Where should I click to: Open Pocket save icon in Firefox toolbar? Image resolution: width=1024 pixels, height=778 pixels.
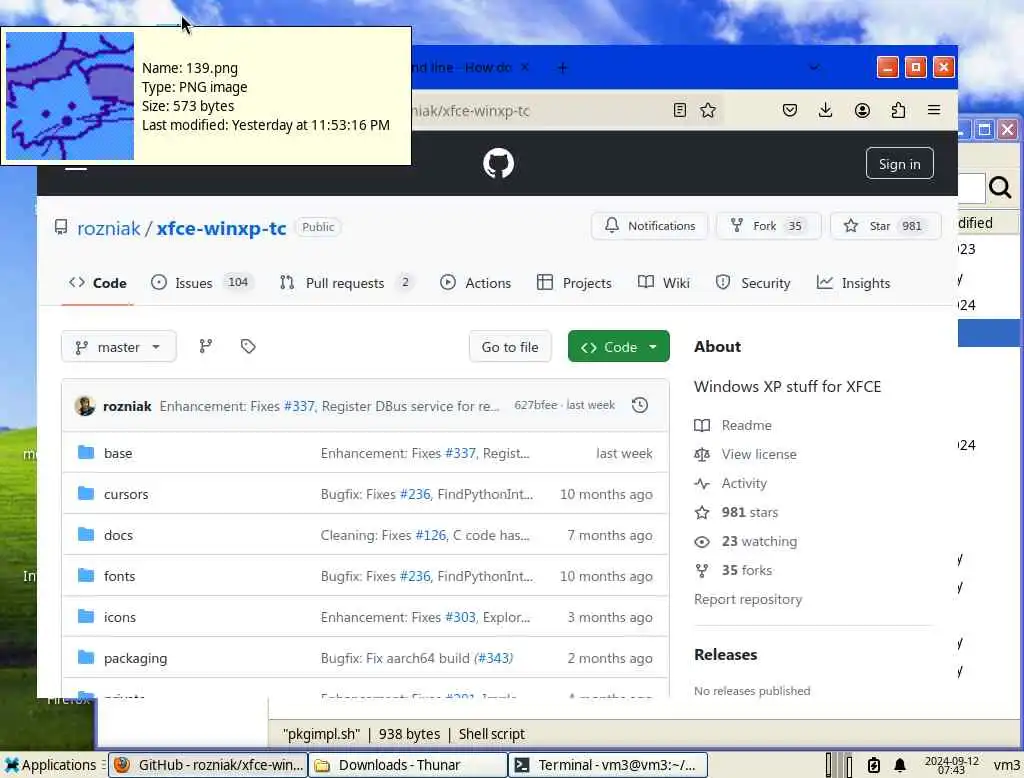[x=790, y=110]
